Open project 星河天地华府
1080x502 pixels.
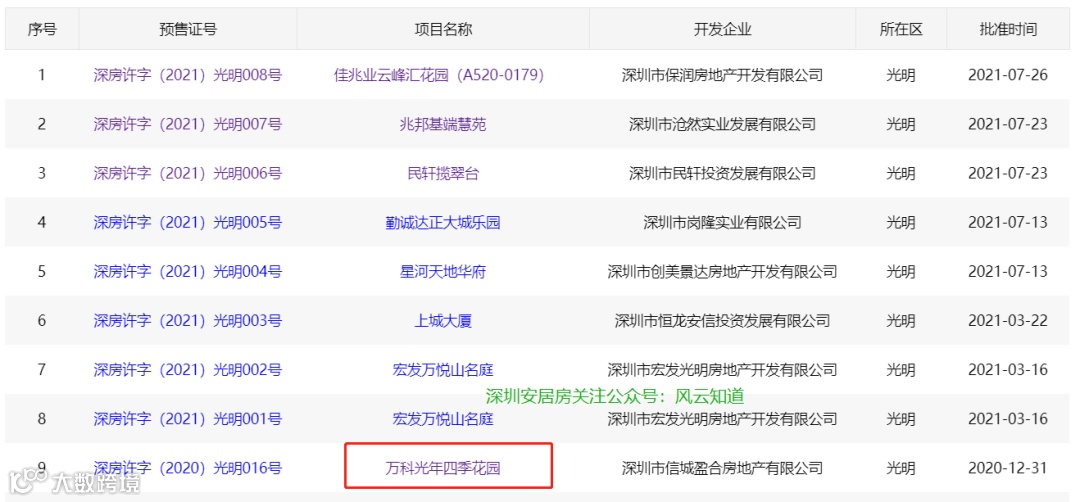coord(443,271)
